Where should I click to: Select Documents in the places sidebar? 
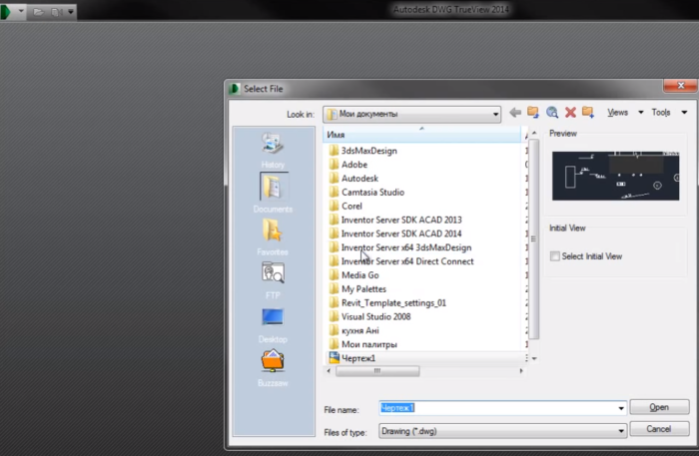tap(273, 193)
